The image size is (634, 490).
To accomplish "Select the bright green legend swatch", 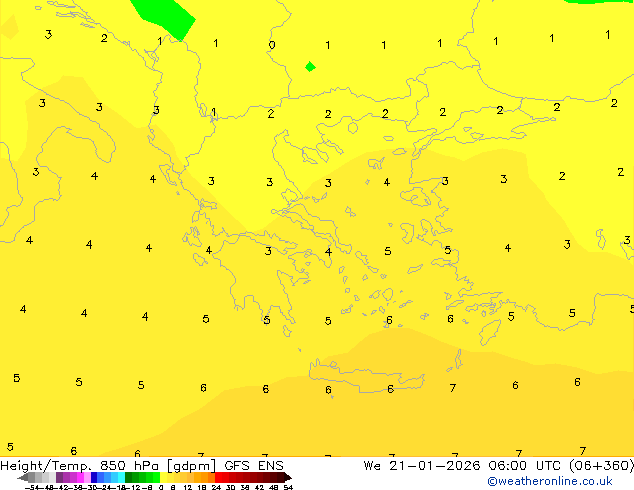I will point(156,477).
